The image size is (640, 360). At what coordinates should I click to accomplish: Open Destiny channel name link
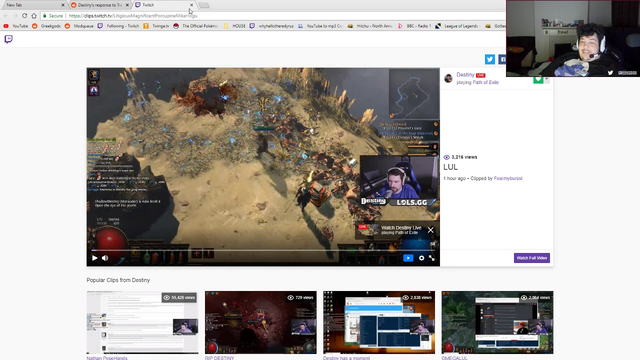[465, 75]
